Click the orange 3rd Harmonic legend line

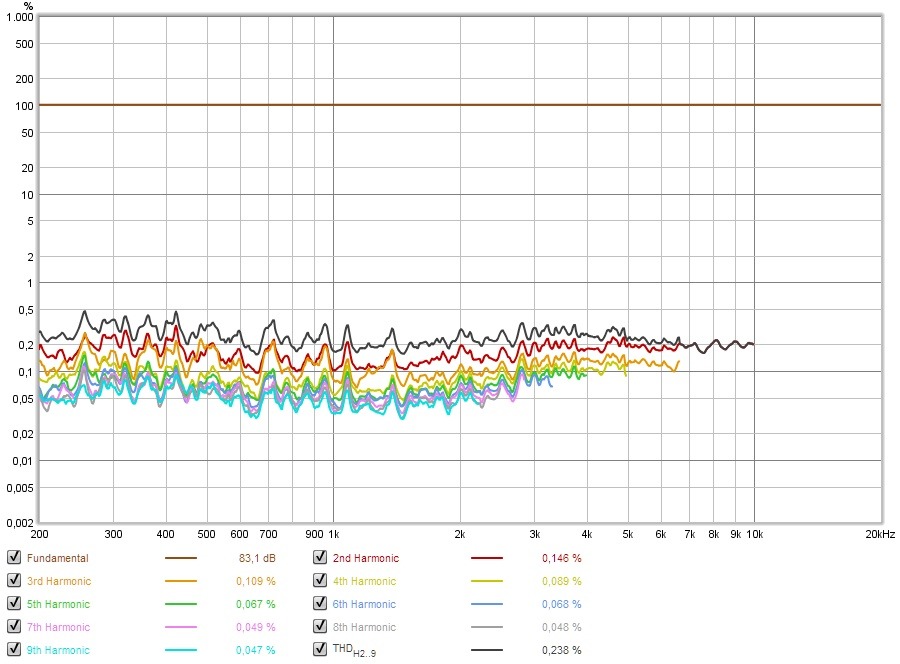click(x=180, y=582)
